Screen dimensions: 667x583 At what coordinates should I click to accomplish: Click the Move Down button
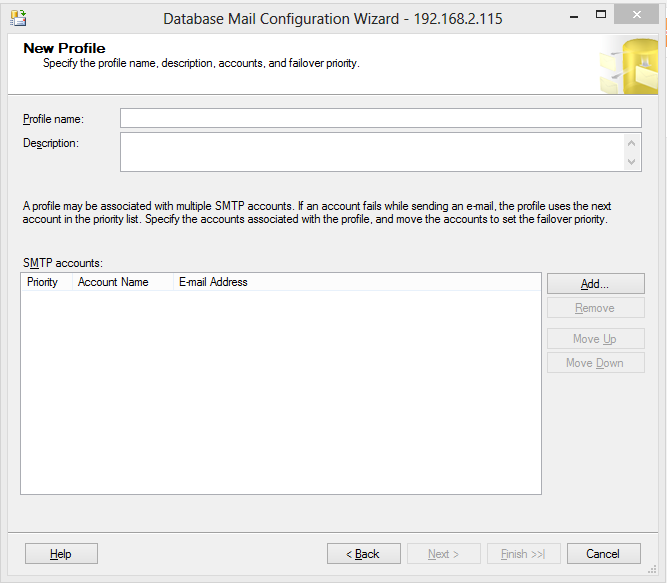click(x=596, y=362)
